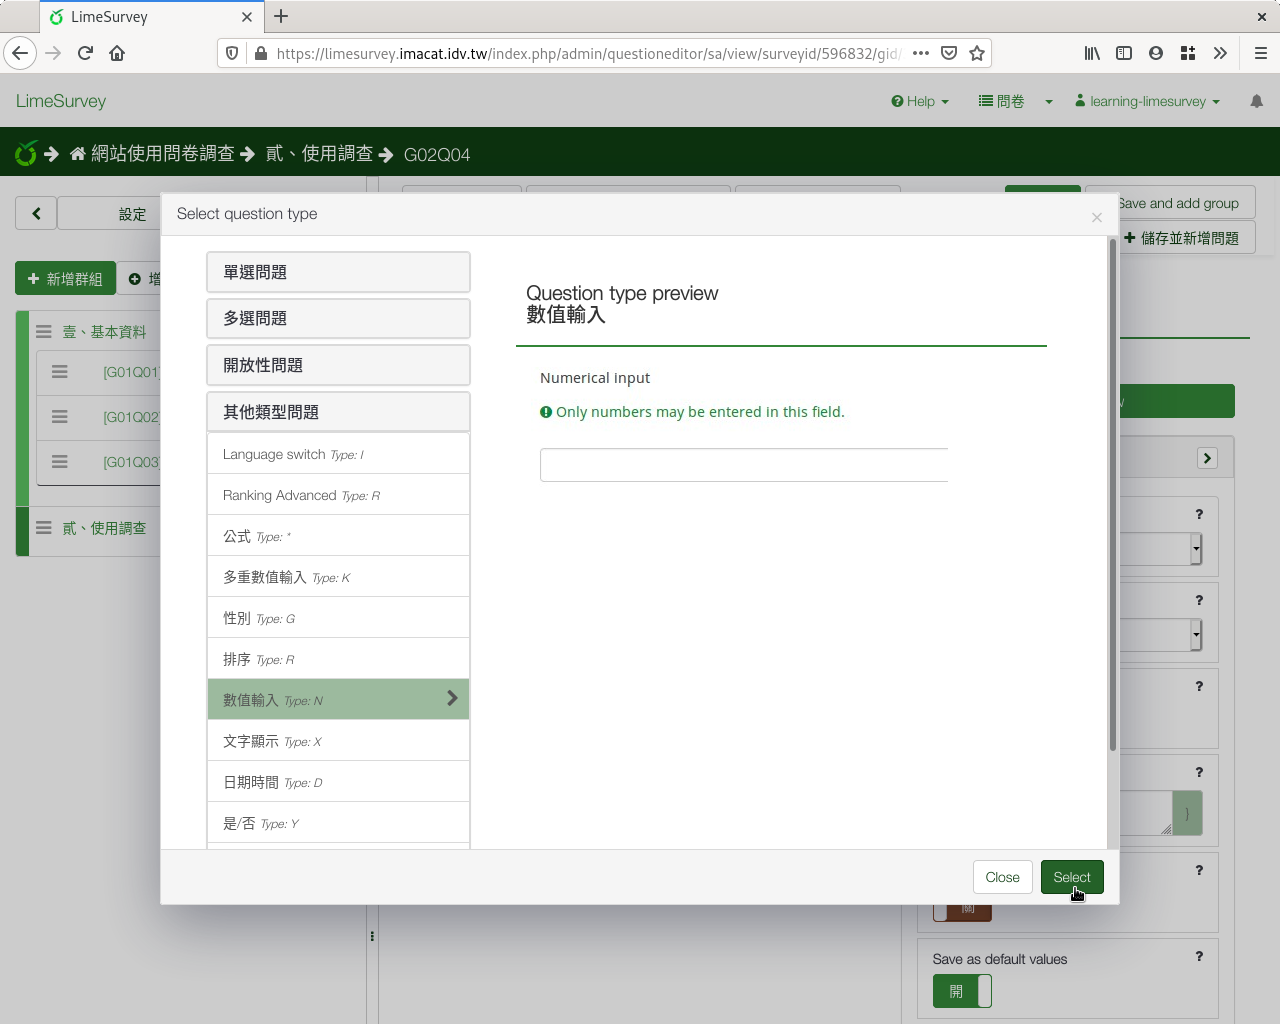Screen dimensions: 1280x1024
Task: Click LimeSurvey brand link
Action: [61, 101]
